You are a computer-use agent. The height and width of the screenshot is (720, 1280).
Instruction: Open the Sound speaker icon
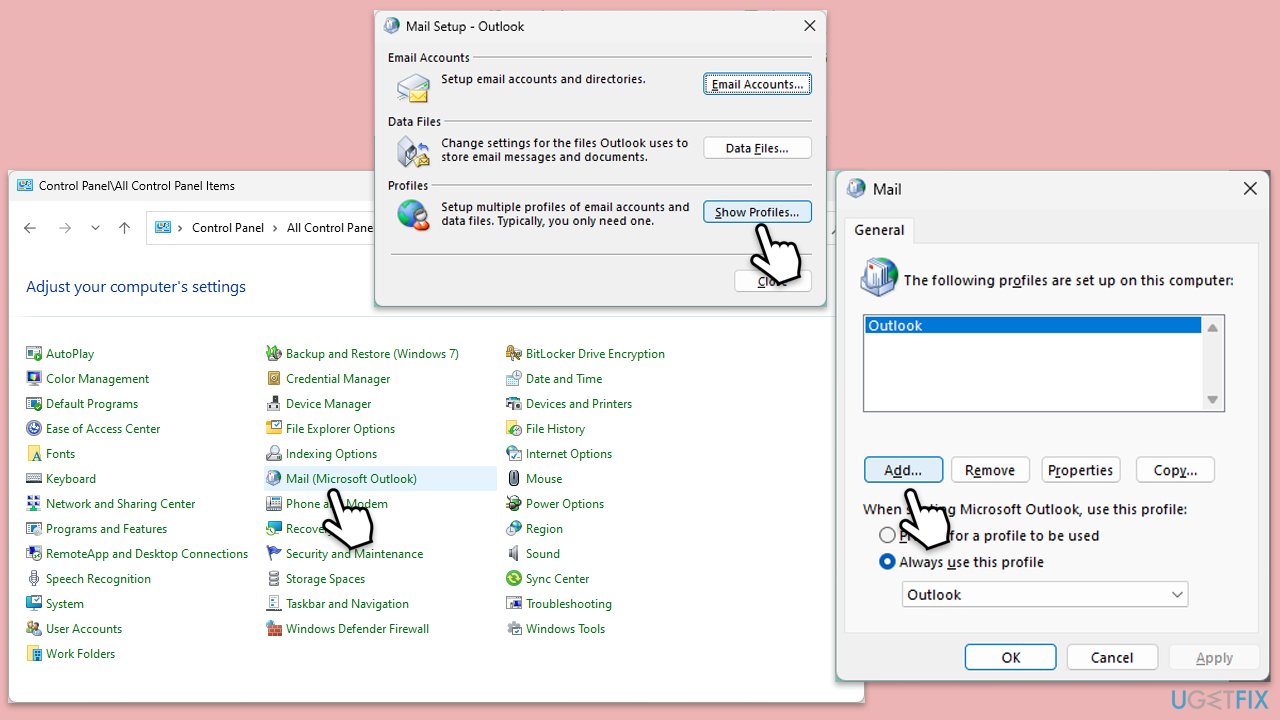514,554
